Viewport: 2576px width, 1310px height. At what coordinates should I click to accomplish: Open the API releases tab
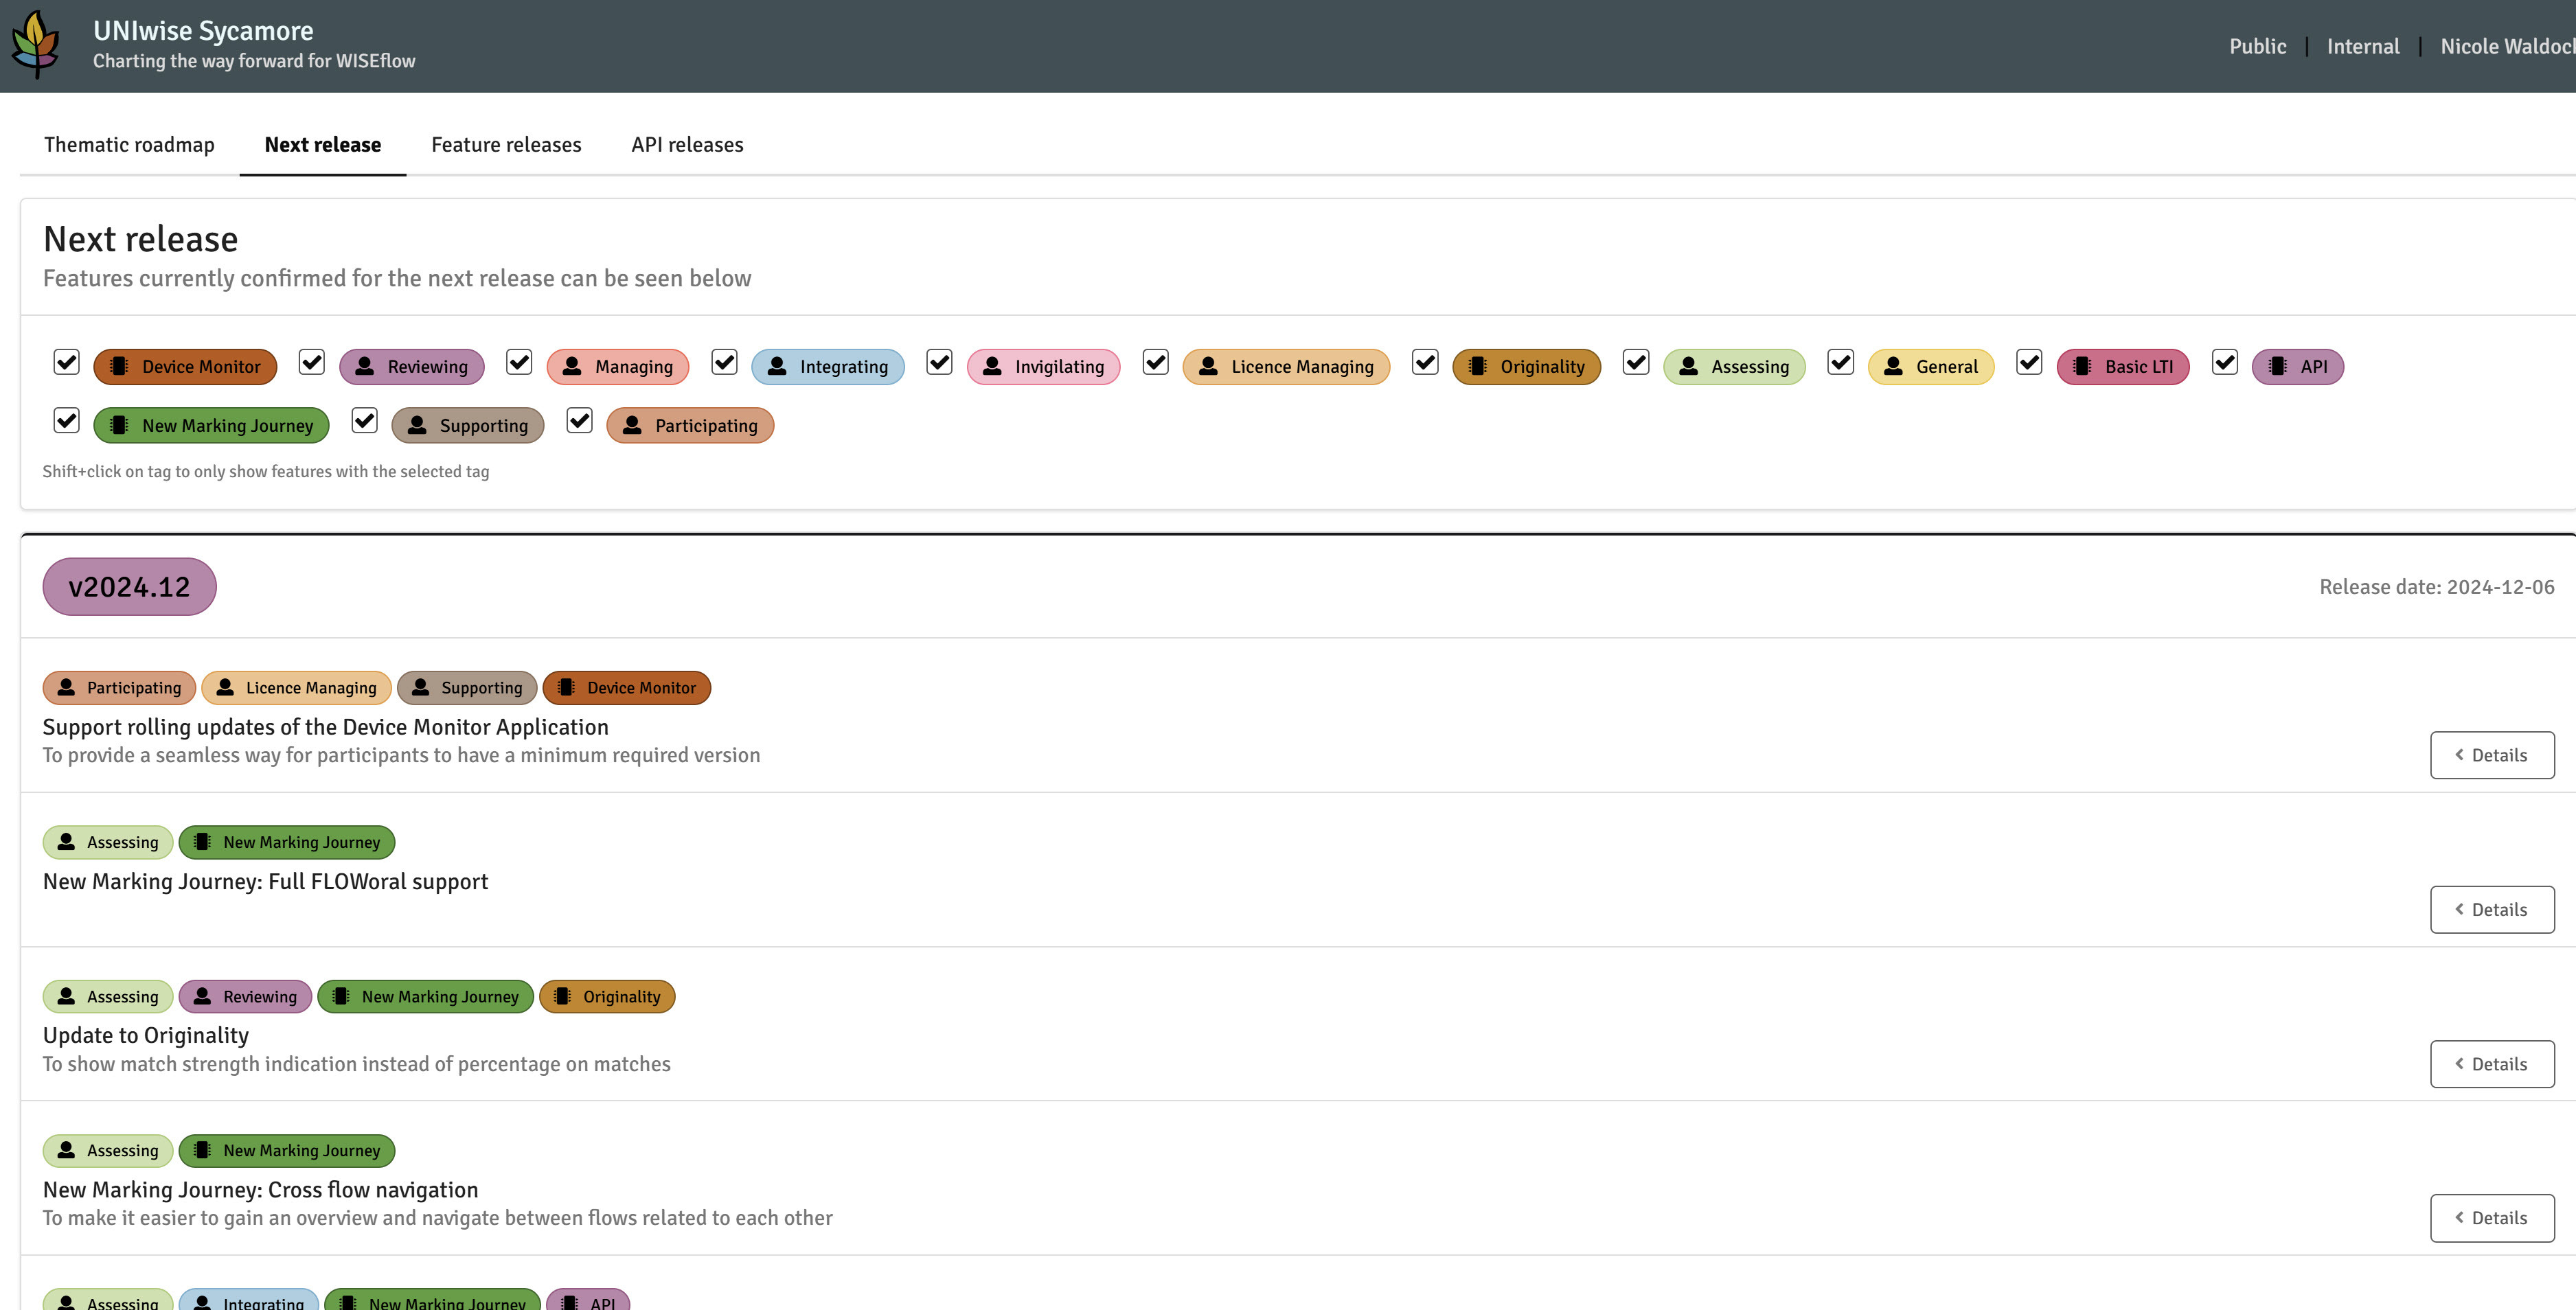[x=687, y=145]
